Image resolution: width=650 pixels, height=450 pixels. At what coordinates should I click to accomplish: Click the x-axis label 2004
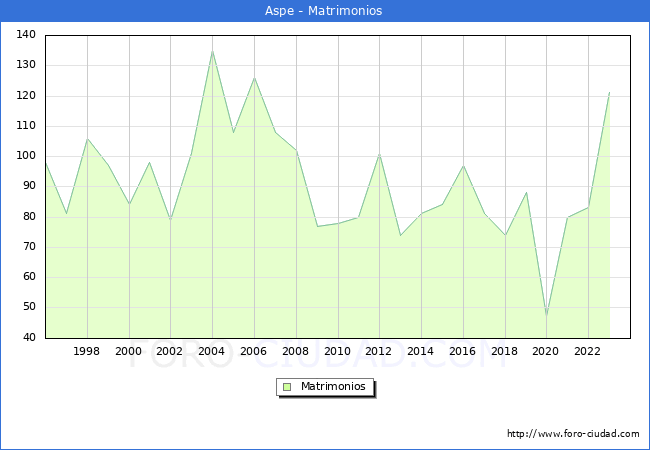point(211,351)
